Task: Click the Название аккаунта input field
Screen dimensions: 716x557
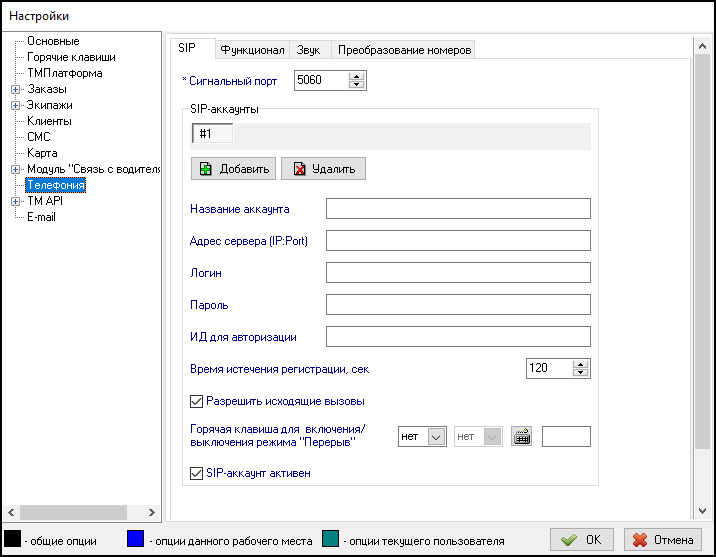Action: click(458, 208)
